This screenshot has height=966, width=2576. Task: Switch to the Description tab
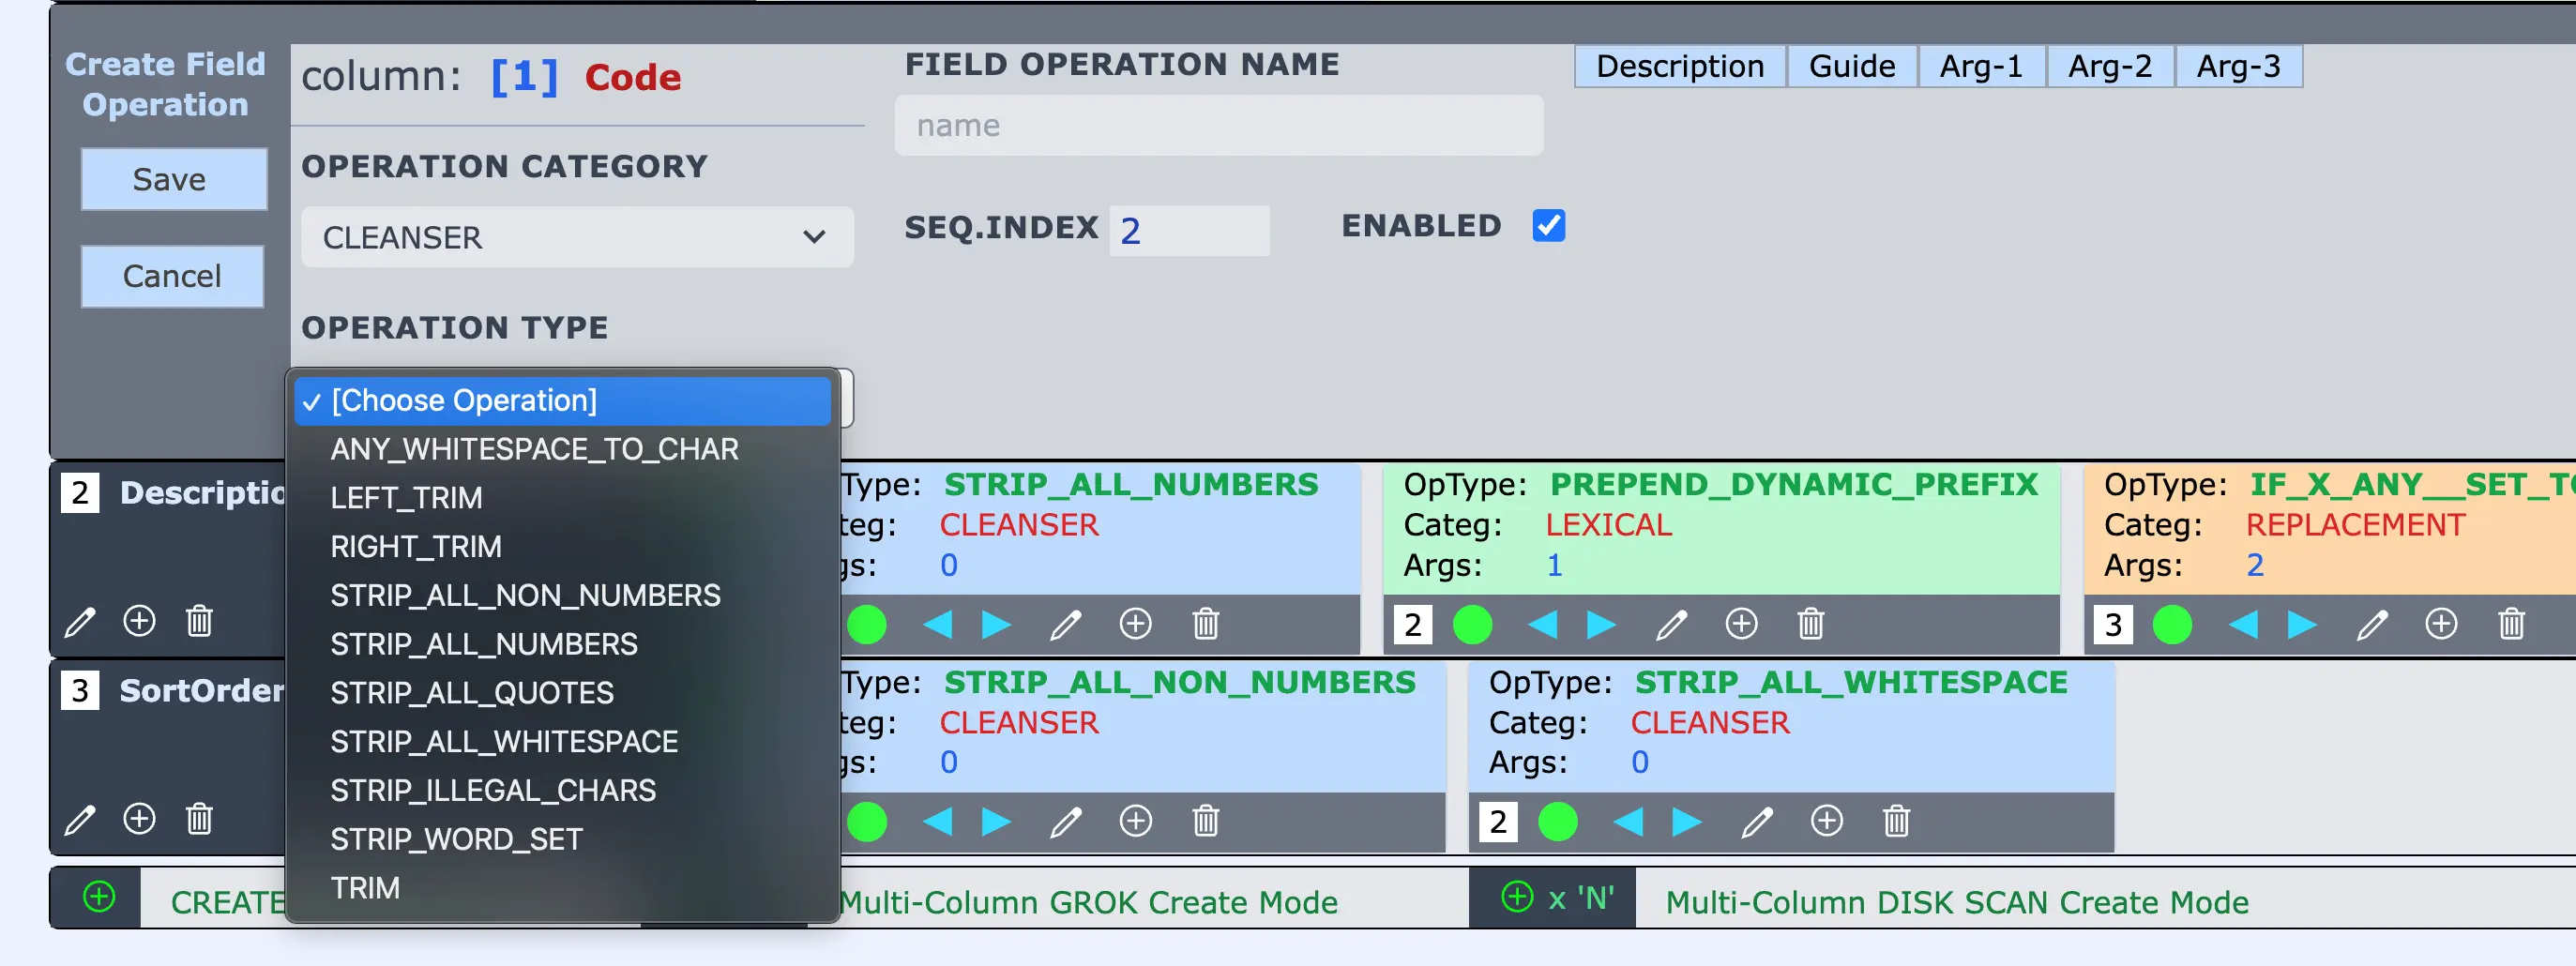pyautogui.click(x=1680, y=66)
